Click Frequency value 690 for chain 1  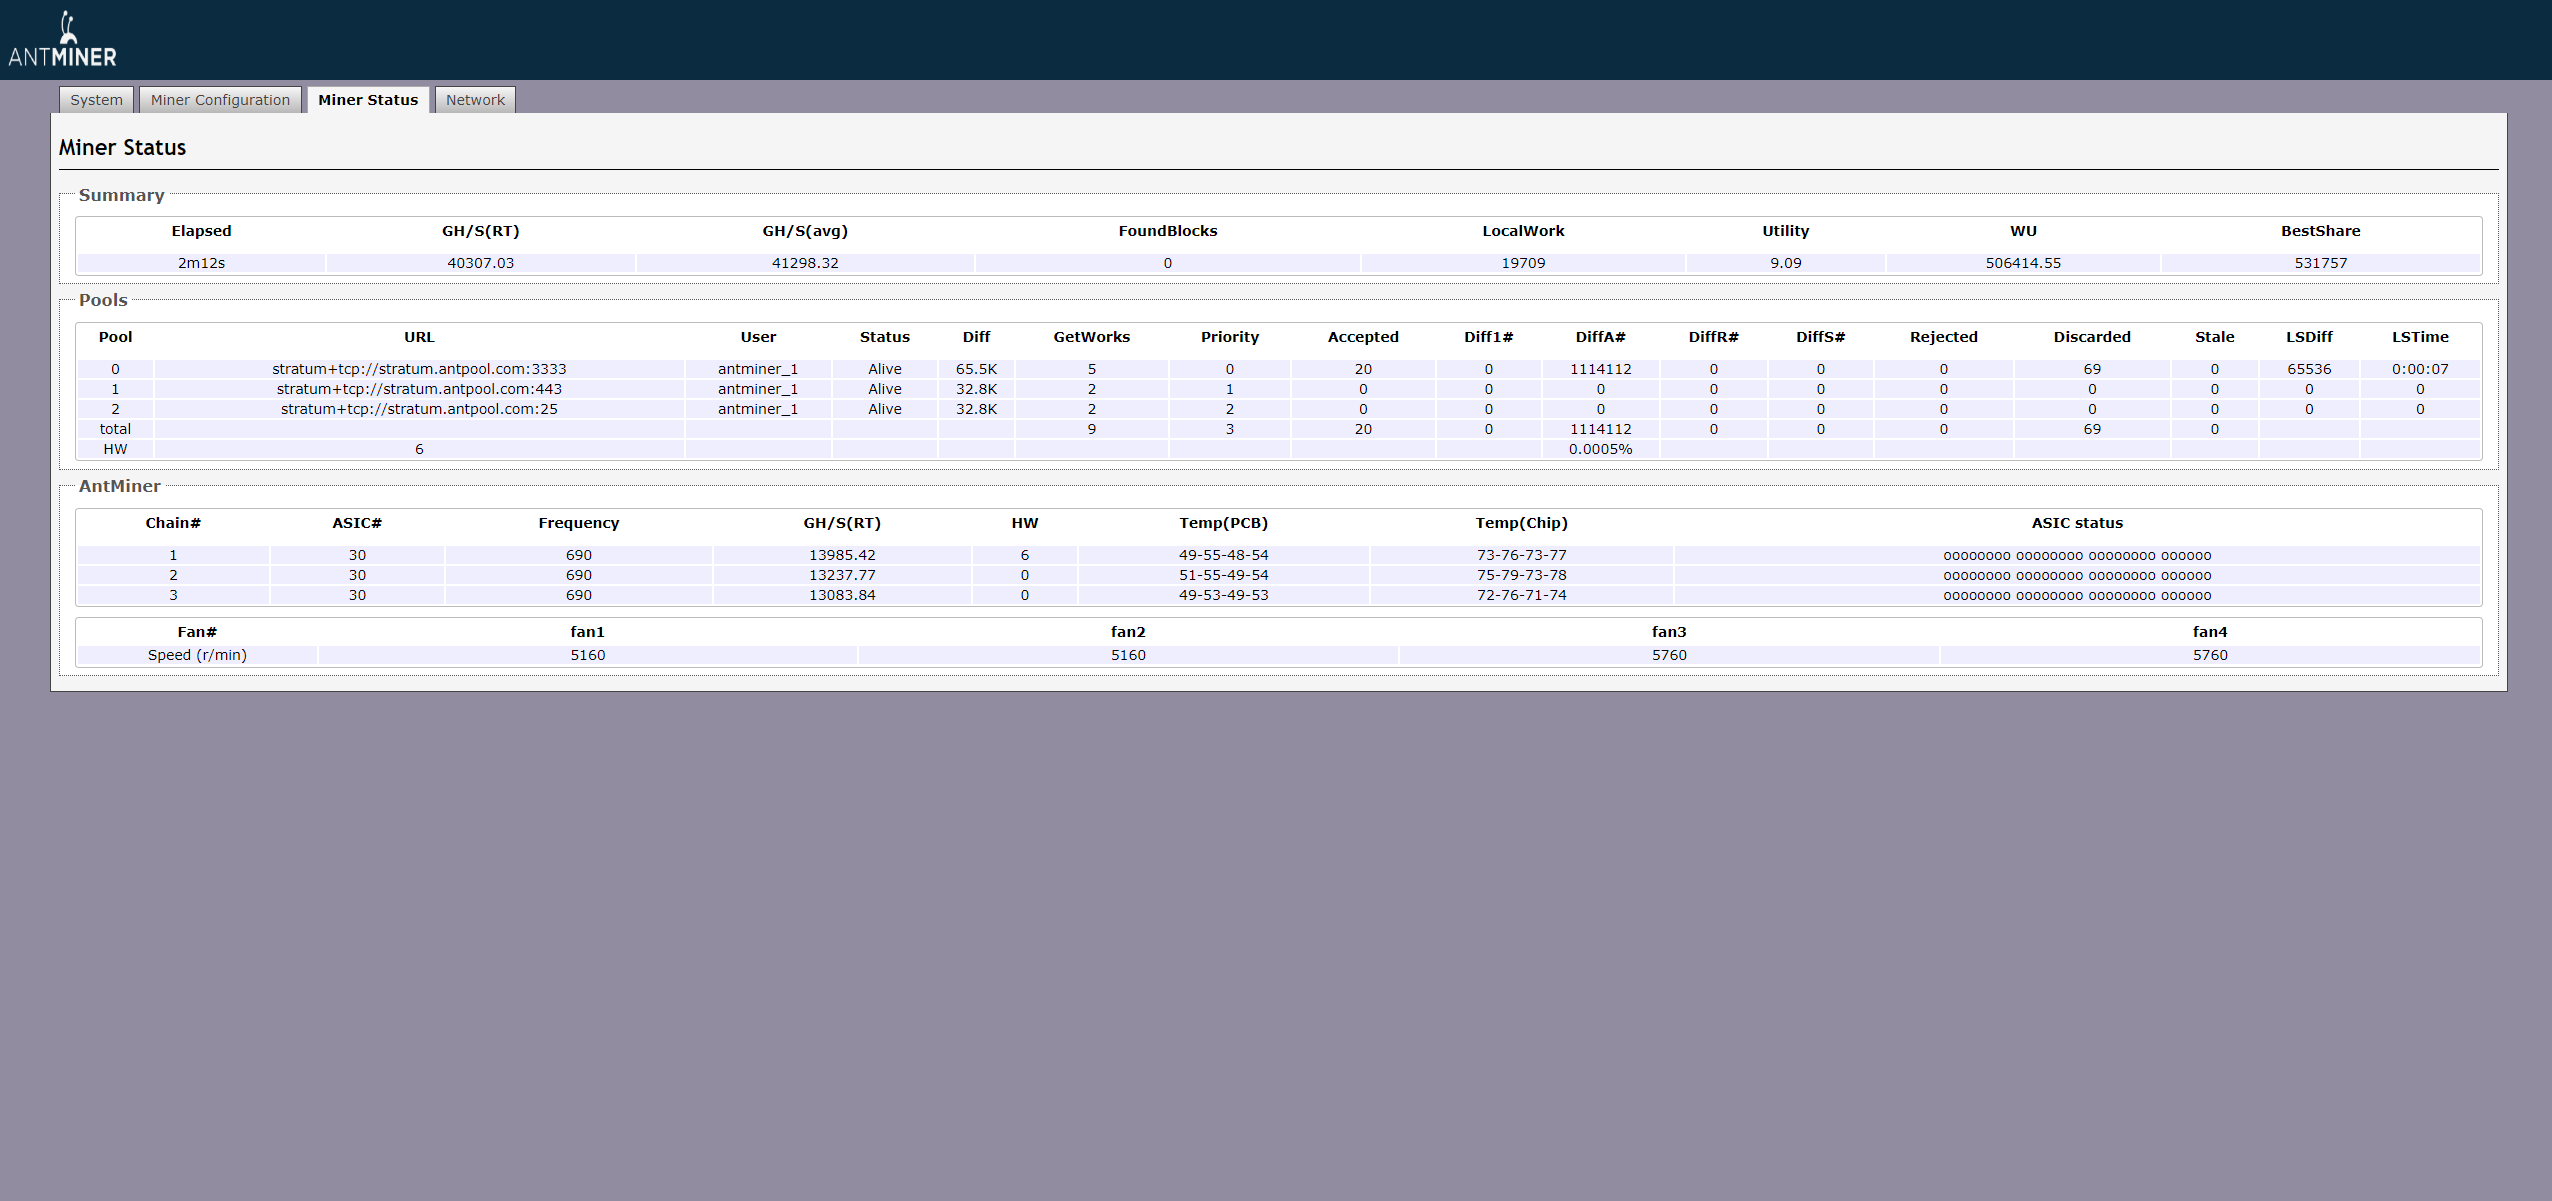point(578,555)
